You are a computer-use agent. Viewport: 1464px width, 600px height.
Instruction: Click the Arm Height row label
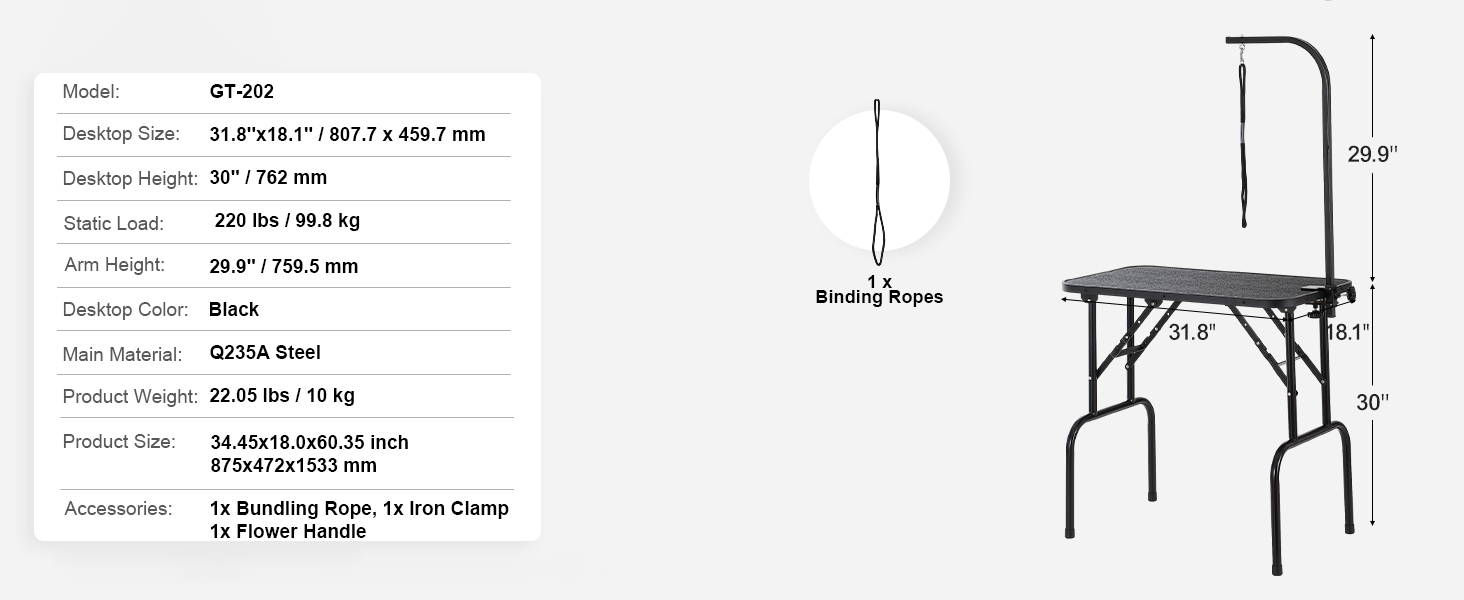[x=114, y=265]
